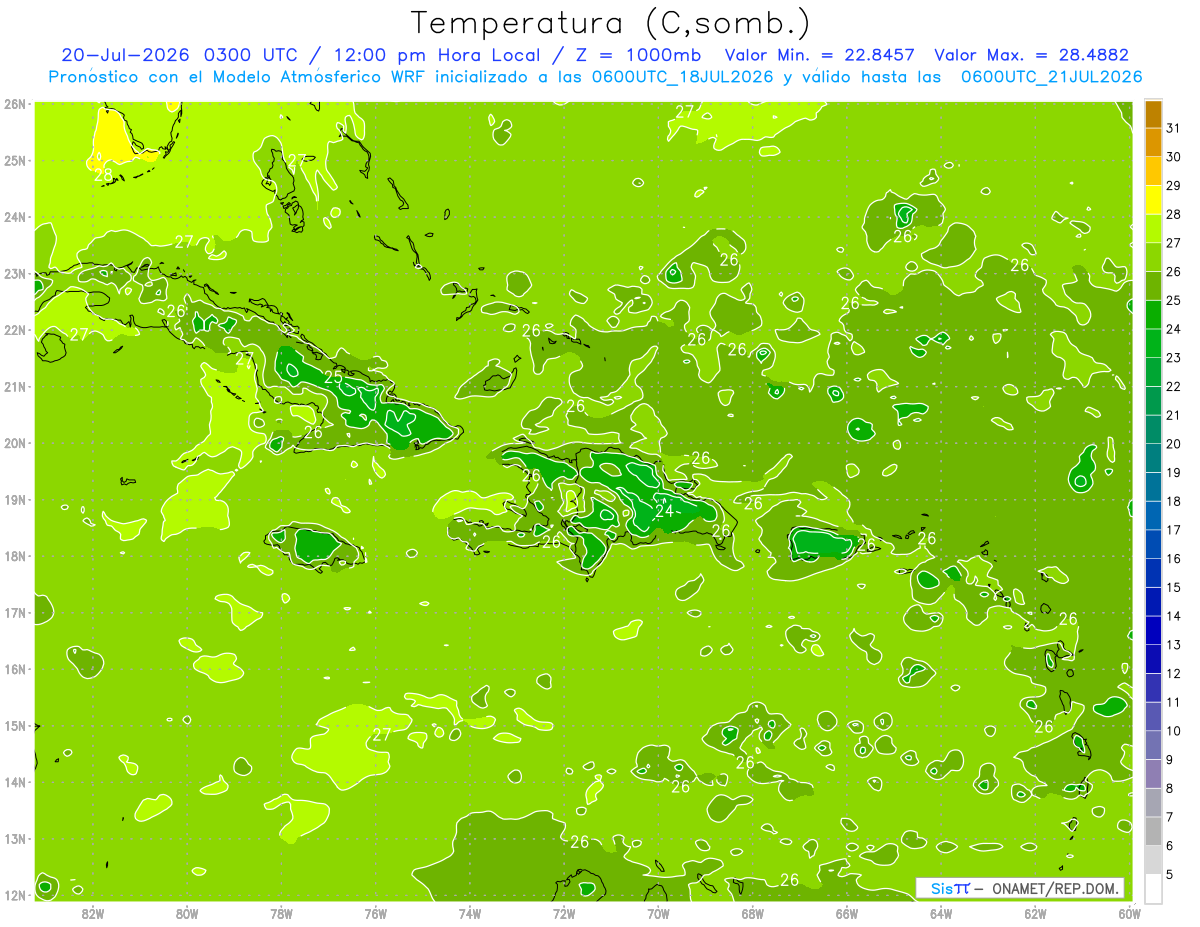Click the "80W" longitude label
The width and height of the screenshot is (1200, 927).
[187, 913]
